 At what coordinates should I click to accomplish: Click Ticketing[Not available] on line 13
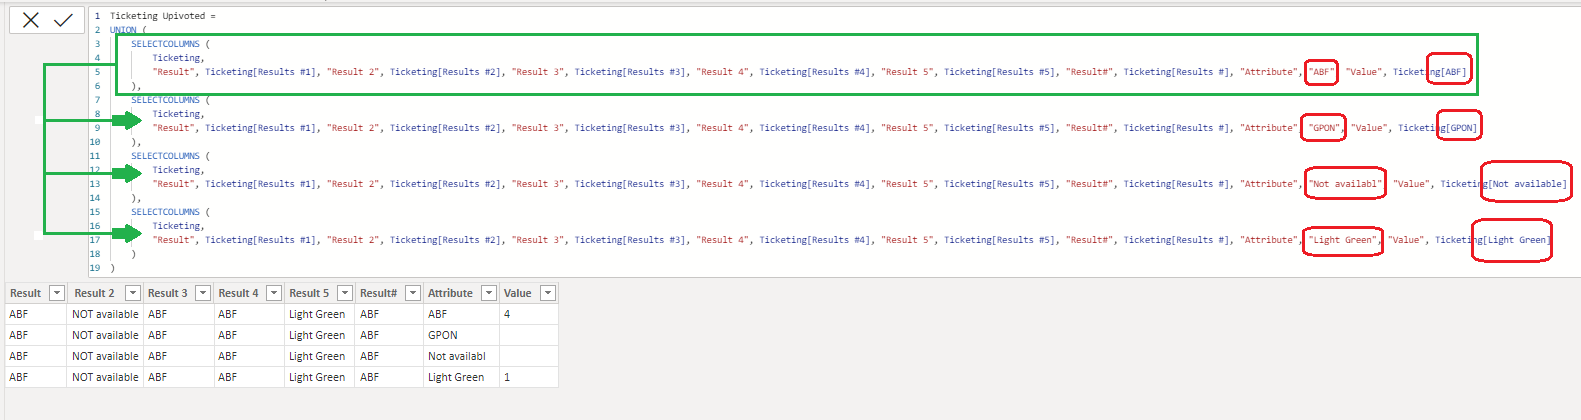coord(1504,184)
